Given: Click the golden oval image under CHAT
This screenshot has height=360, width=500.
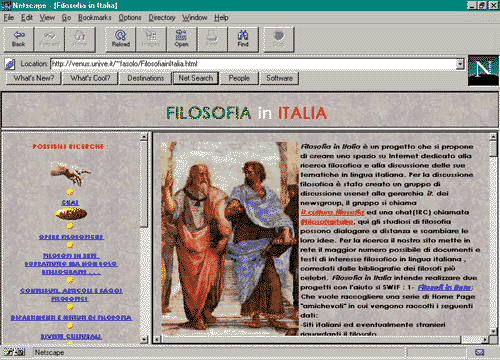Looking at the screenshot, I should click(71, 214).
